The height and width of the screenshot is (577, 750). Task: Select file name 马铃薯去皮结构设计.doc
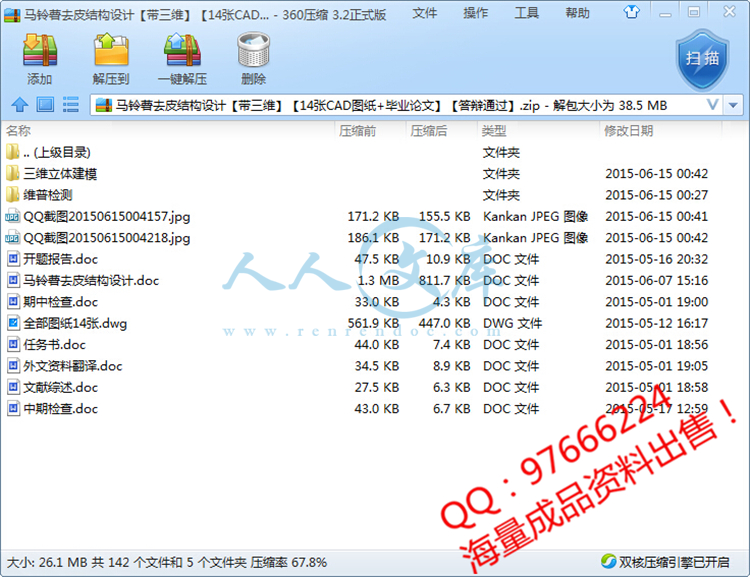(x=91, y=281)
